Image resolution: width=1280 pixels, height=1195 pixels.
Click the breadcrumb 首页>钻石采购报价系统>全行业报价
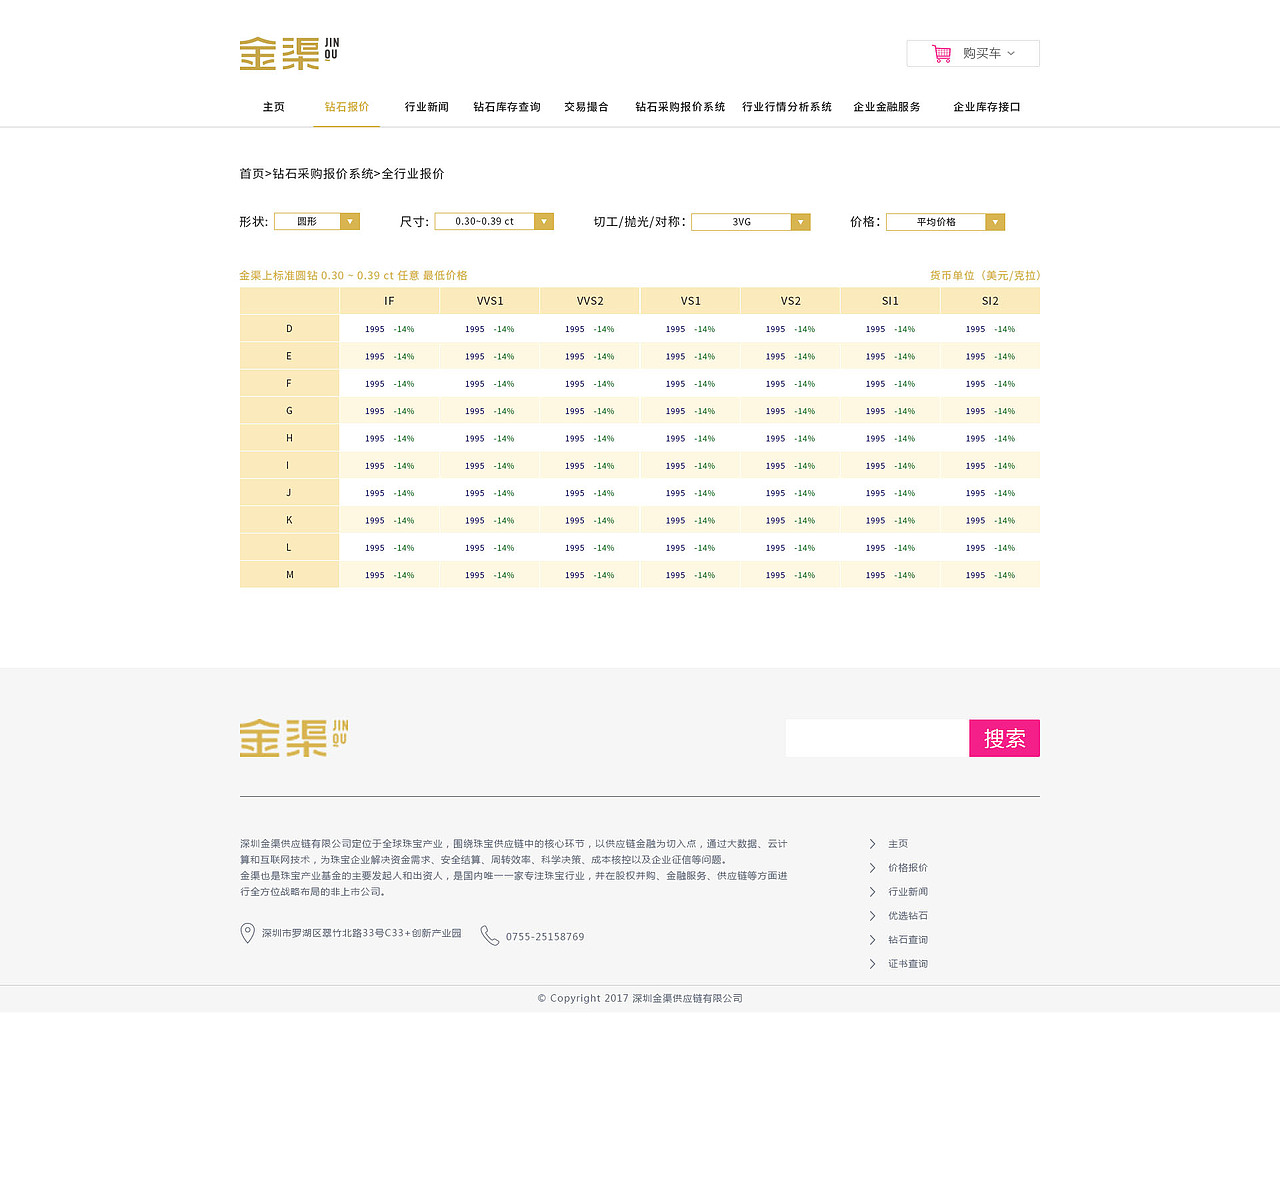(x=342, y=174)
